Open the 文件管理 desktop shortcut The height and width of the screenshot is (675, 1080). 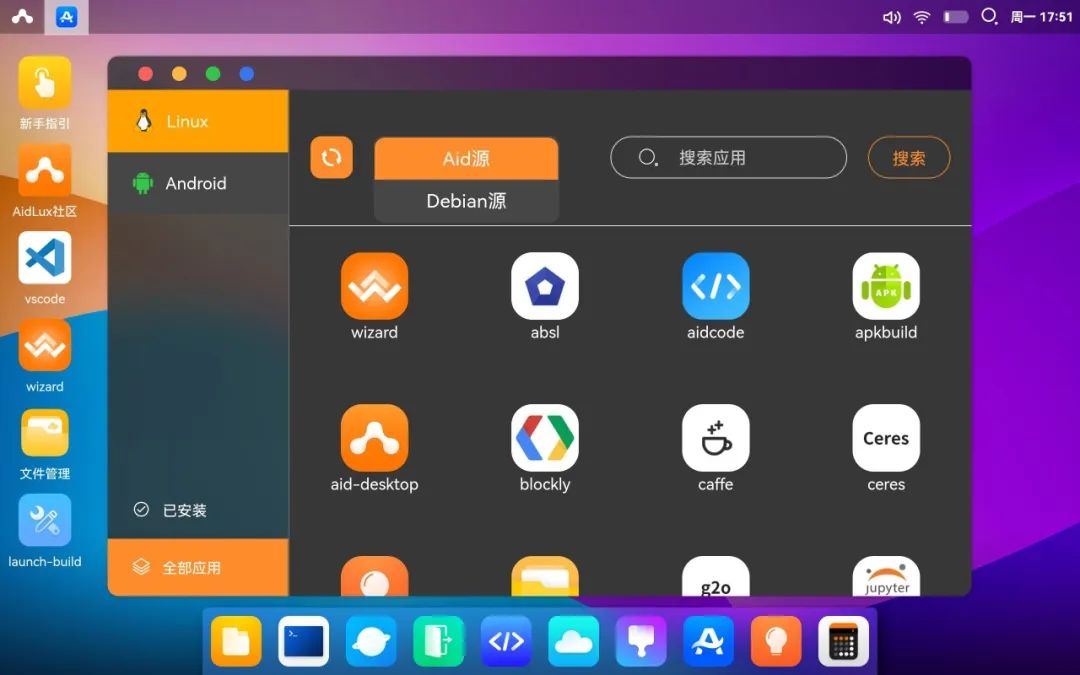[45, 433]
